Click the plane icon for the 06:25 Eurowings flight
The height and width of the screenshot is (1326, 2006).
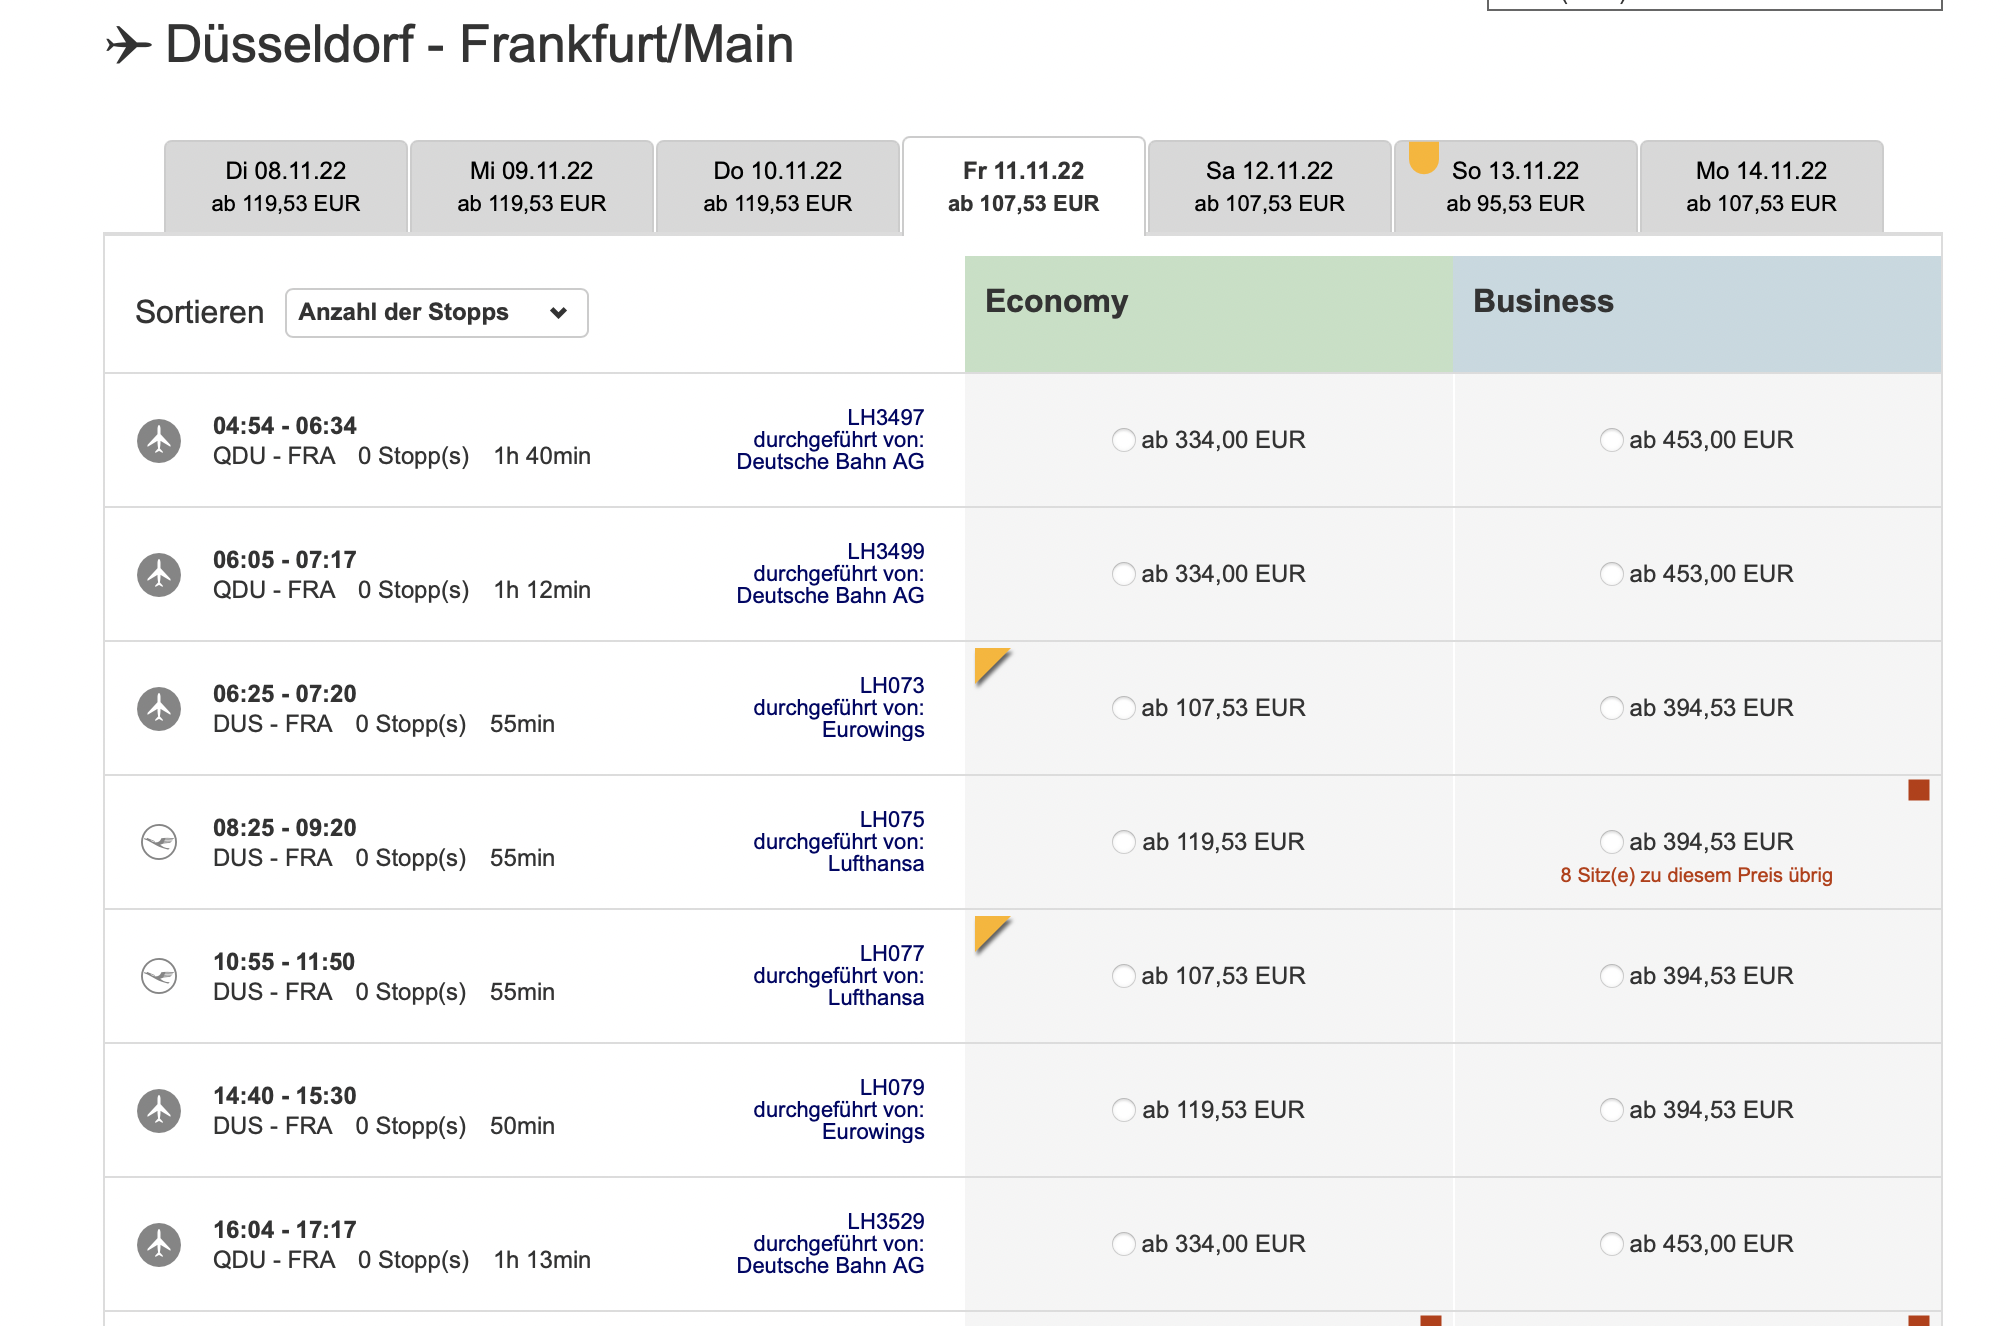pyautogui.click(x=159, y=709)
